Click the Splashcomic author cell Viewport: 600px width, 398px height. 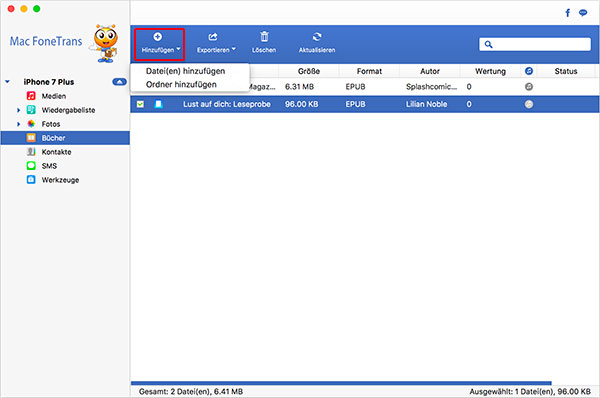tap(431, 87)
